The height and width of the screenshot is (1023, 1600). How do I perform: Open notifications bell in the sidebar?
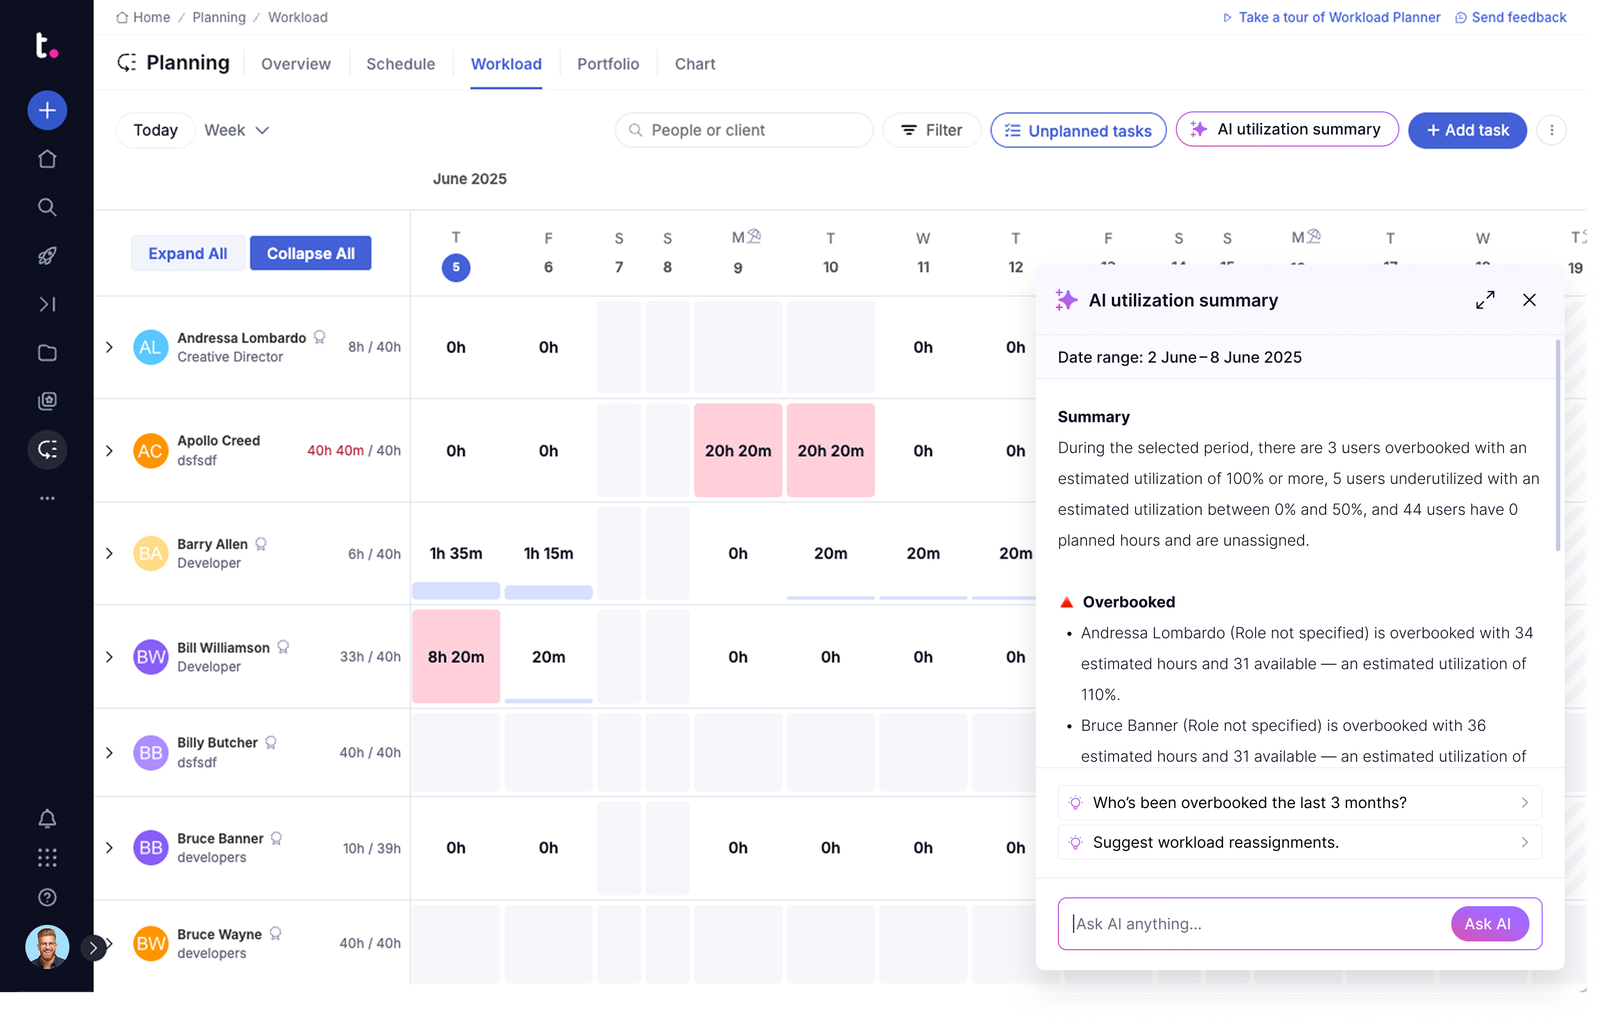[47, 819]
